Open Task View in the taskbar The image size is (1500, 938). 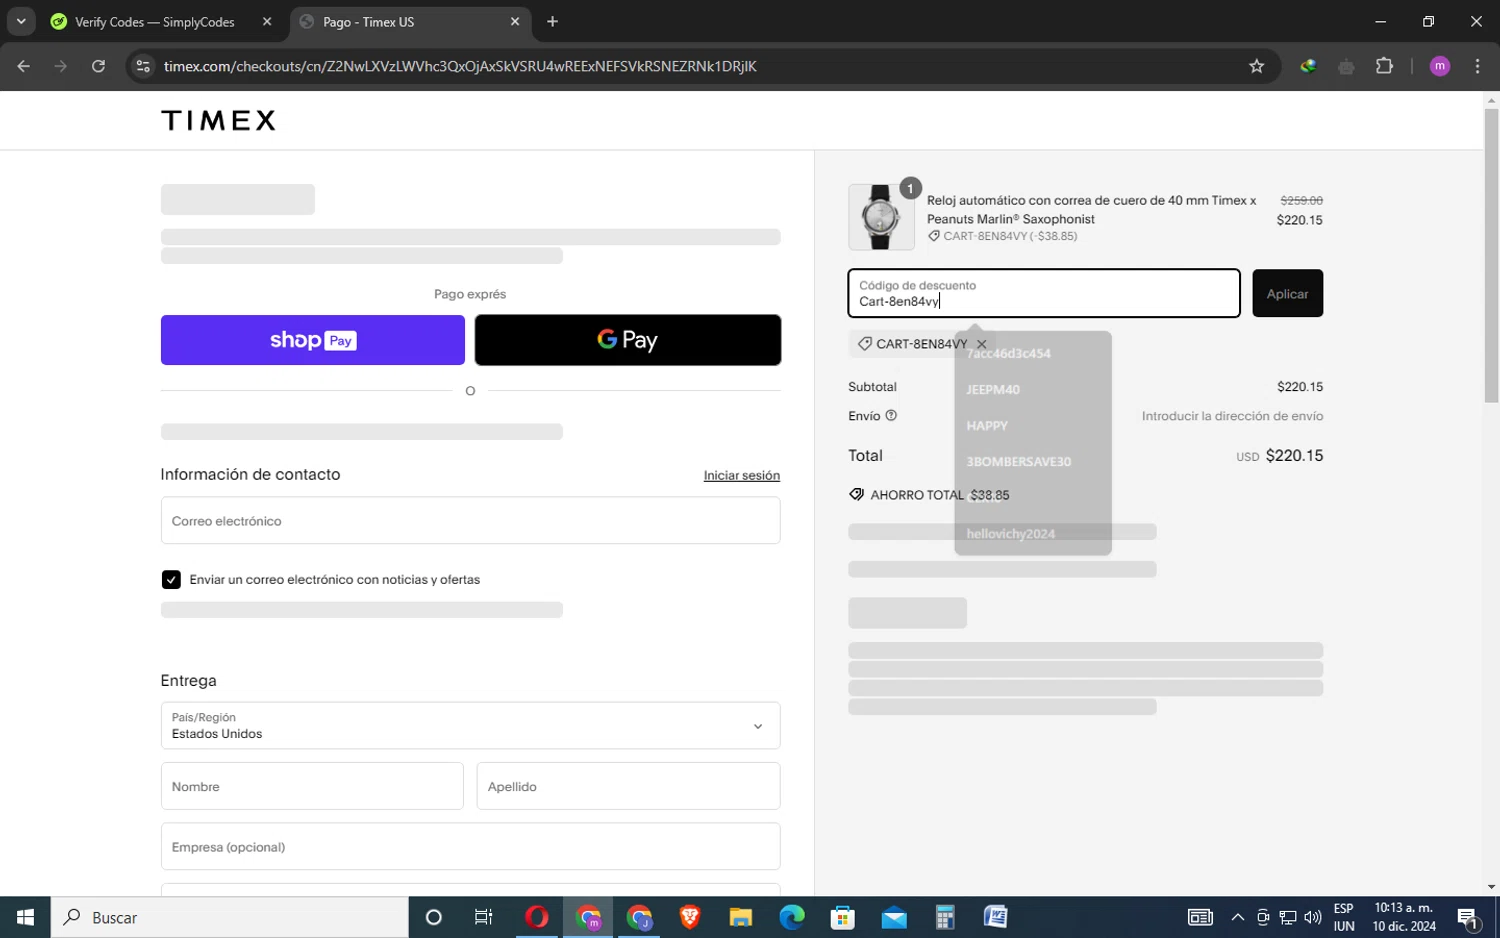click(484, 917)
